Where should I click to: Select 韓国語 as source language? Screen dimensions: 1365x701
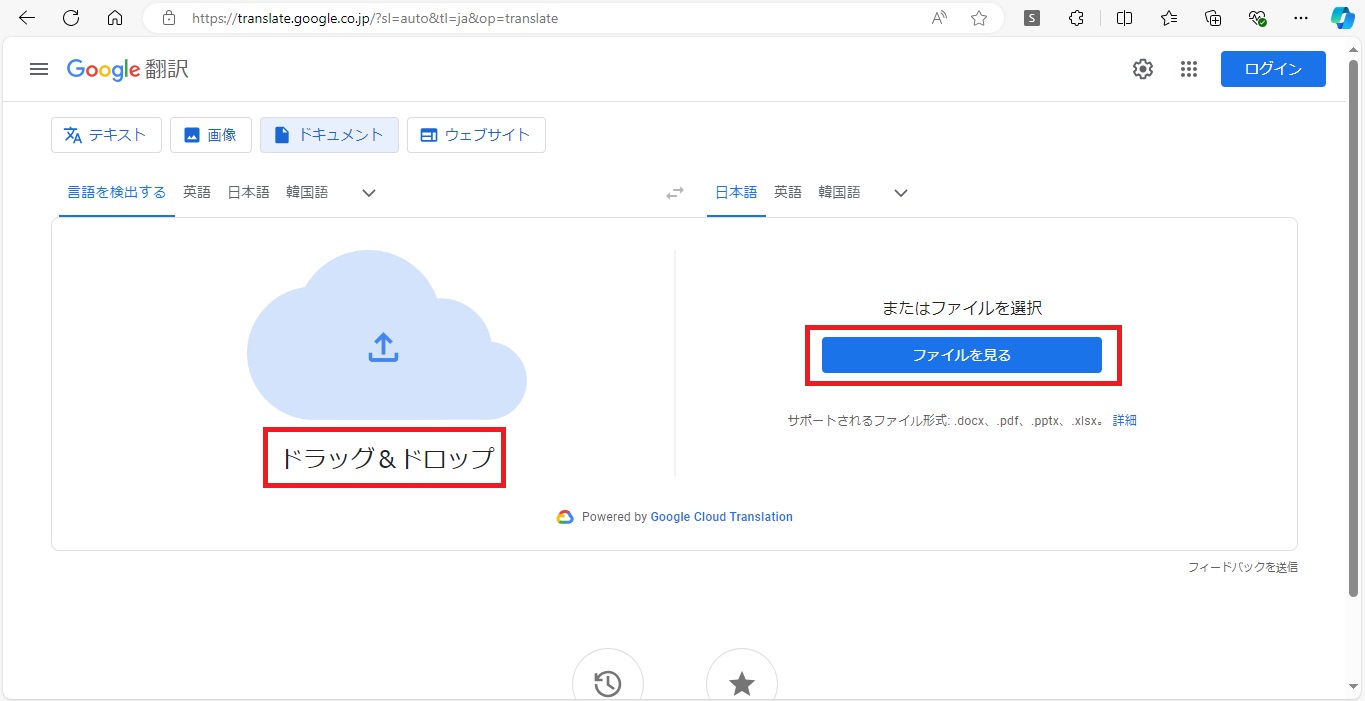(x=307, y=192)
